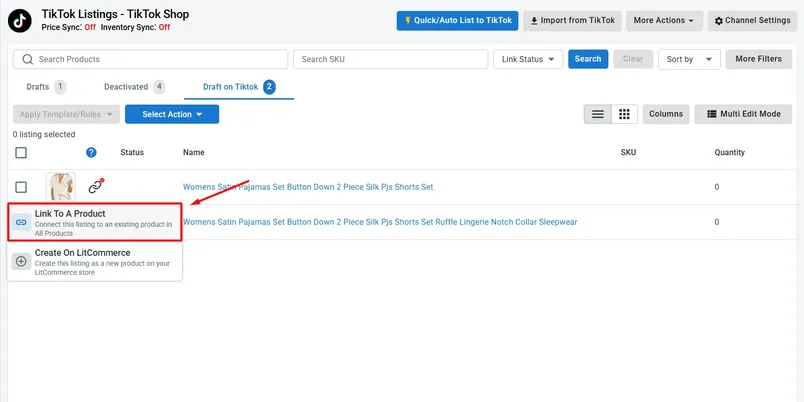This screenshot has height=402, width=804.
Task: Click the Columns button
Action: tap(666, 114)
